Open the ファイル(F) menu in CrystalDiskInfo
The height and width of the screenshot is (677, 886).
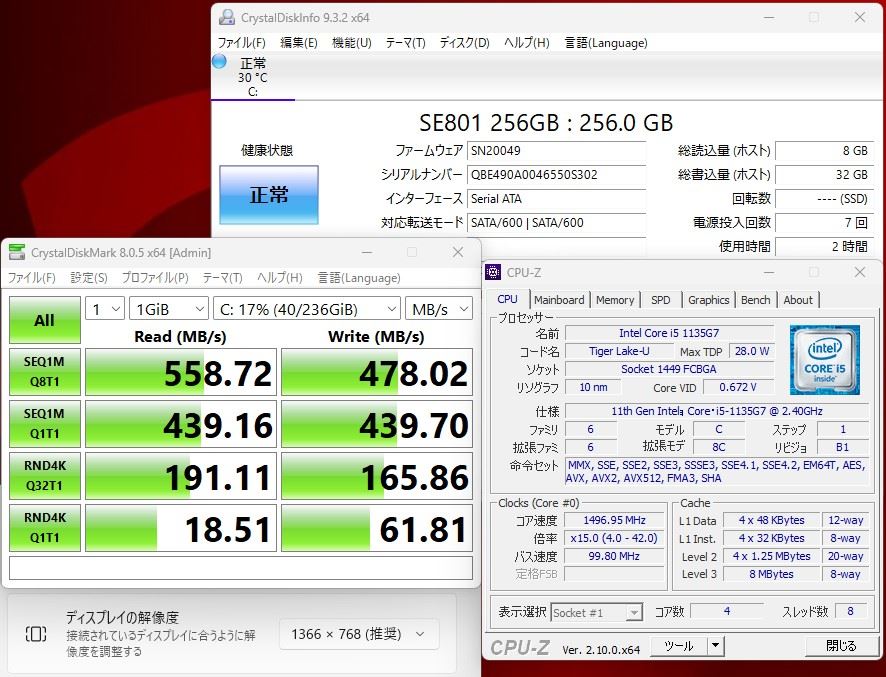tap(241, 42)
